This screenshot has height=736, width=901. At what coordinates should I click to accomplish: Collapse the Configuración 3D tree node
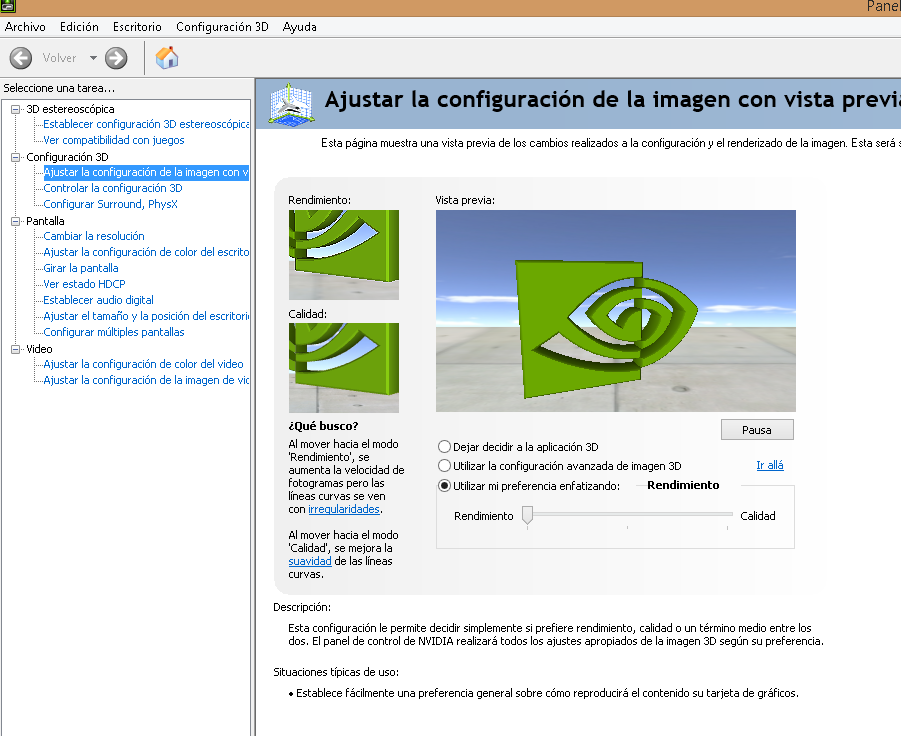pyautogui.click(x=16, y=157)
